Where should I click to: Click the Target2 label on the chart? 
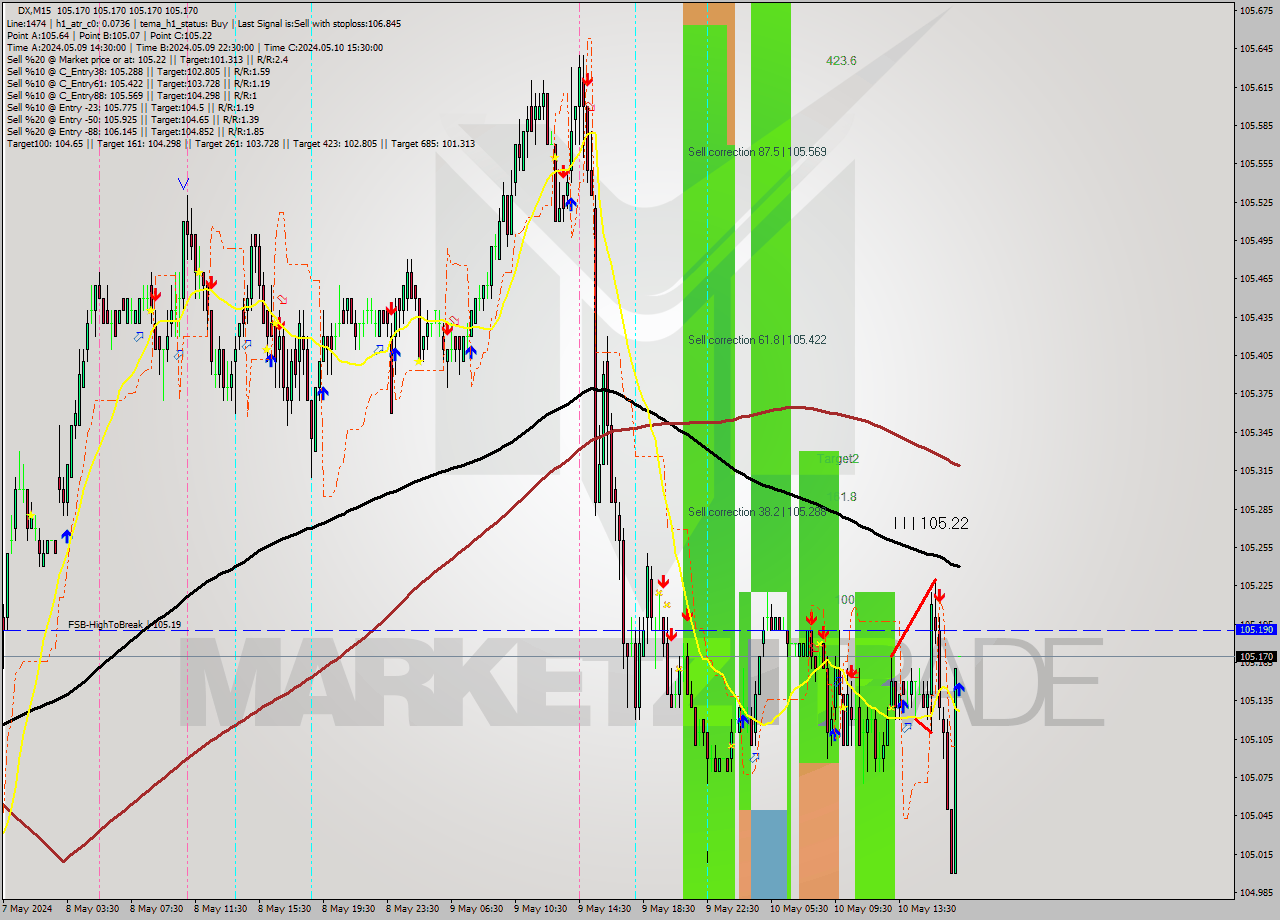pos(838,459)
